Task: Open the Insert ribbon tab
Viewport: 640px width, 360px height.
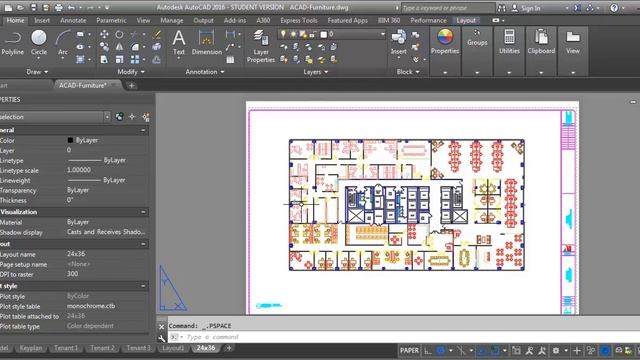Action: (x=42, y=20)
